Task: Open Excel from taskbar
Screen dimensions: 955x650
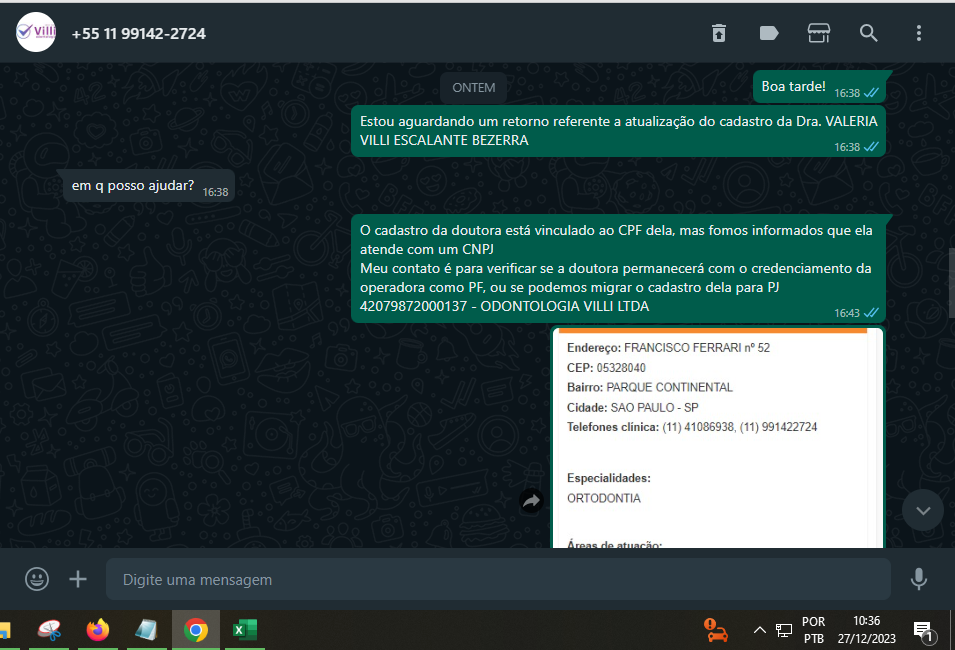Action: [245, 630]
